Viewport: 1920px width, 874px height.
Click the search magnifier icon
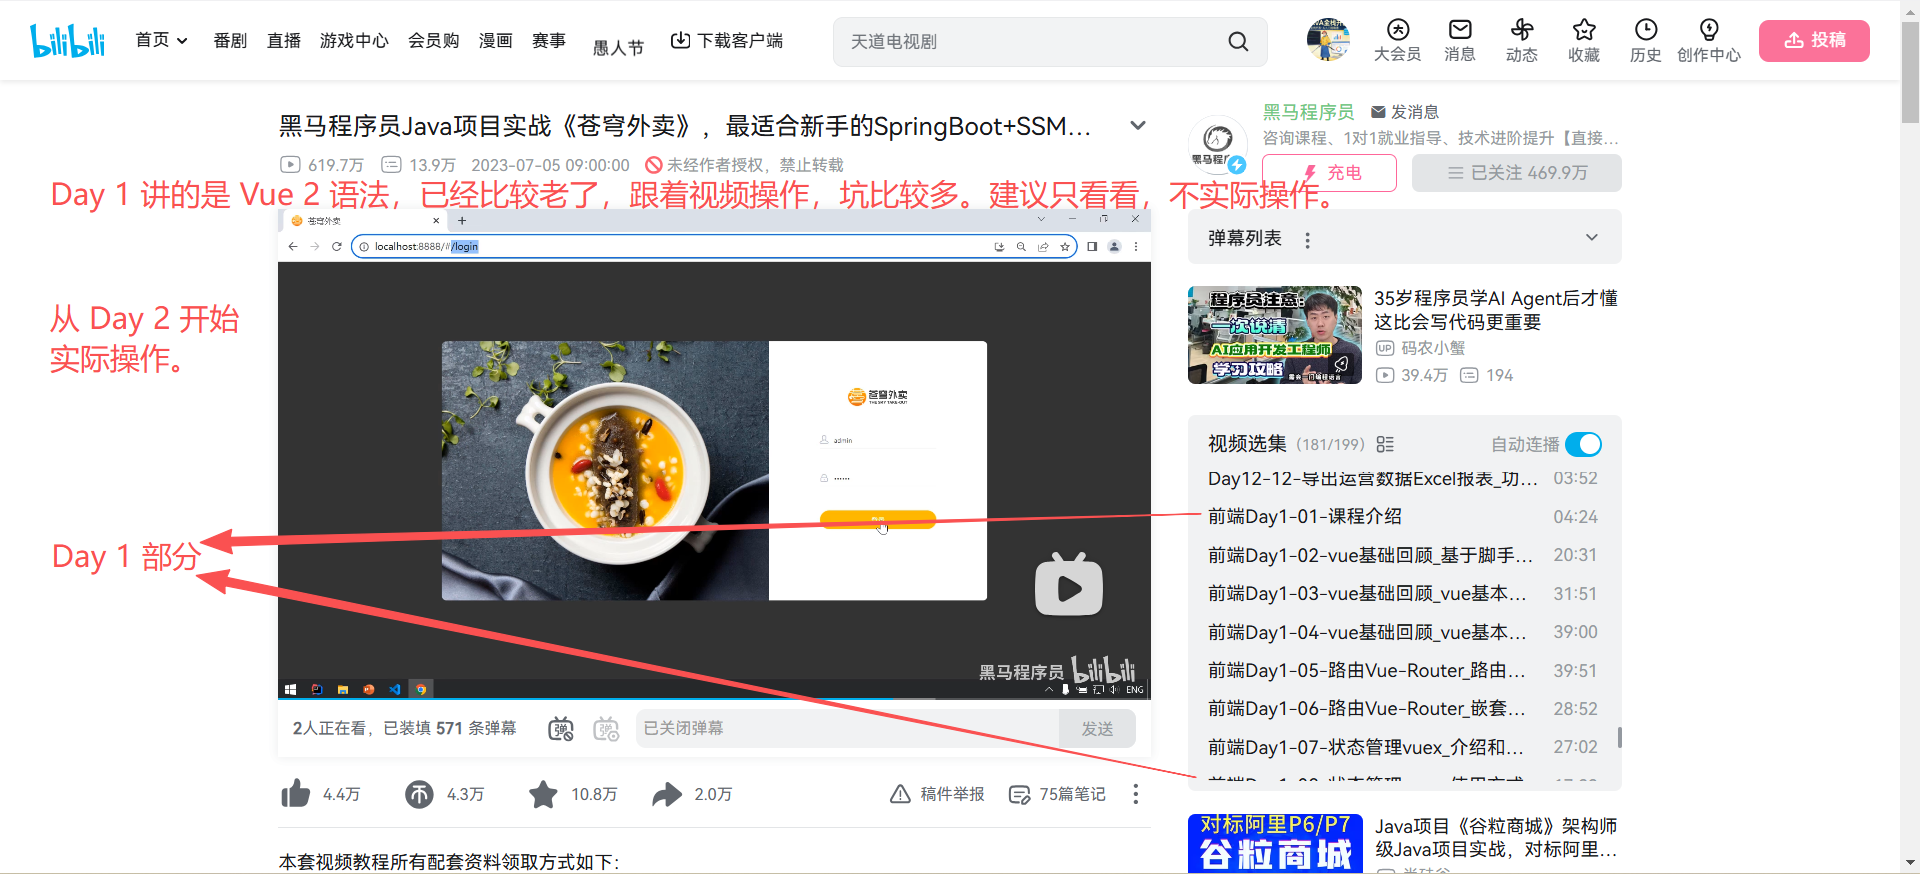pyautogui.click(x=1238, y=41)
